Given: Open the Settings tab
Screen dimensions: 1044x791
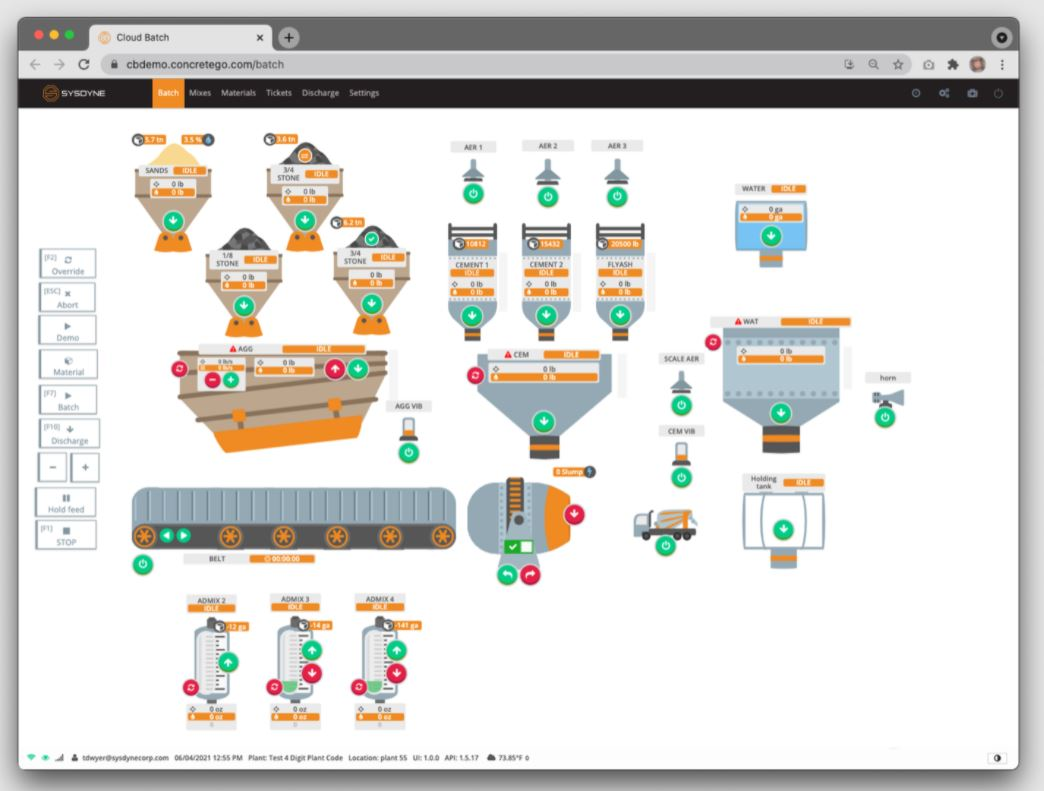Looking at the screenshot, I should coord(365,92).
